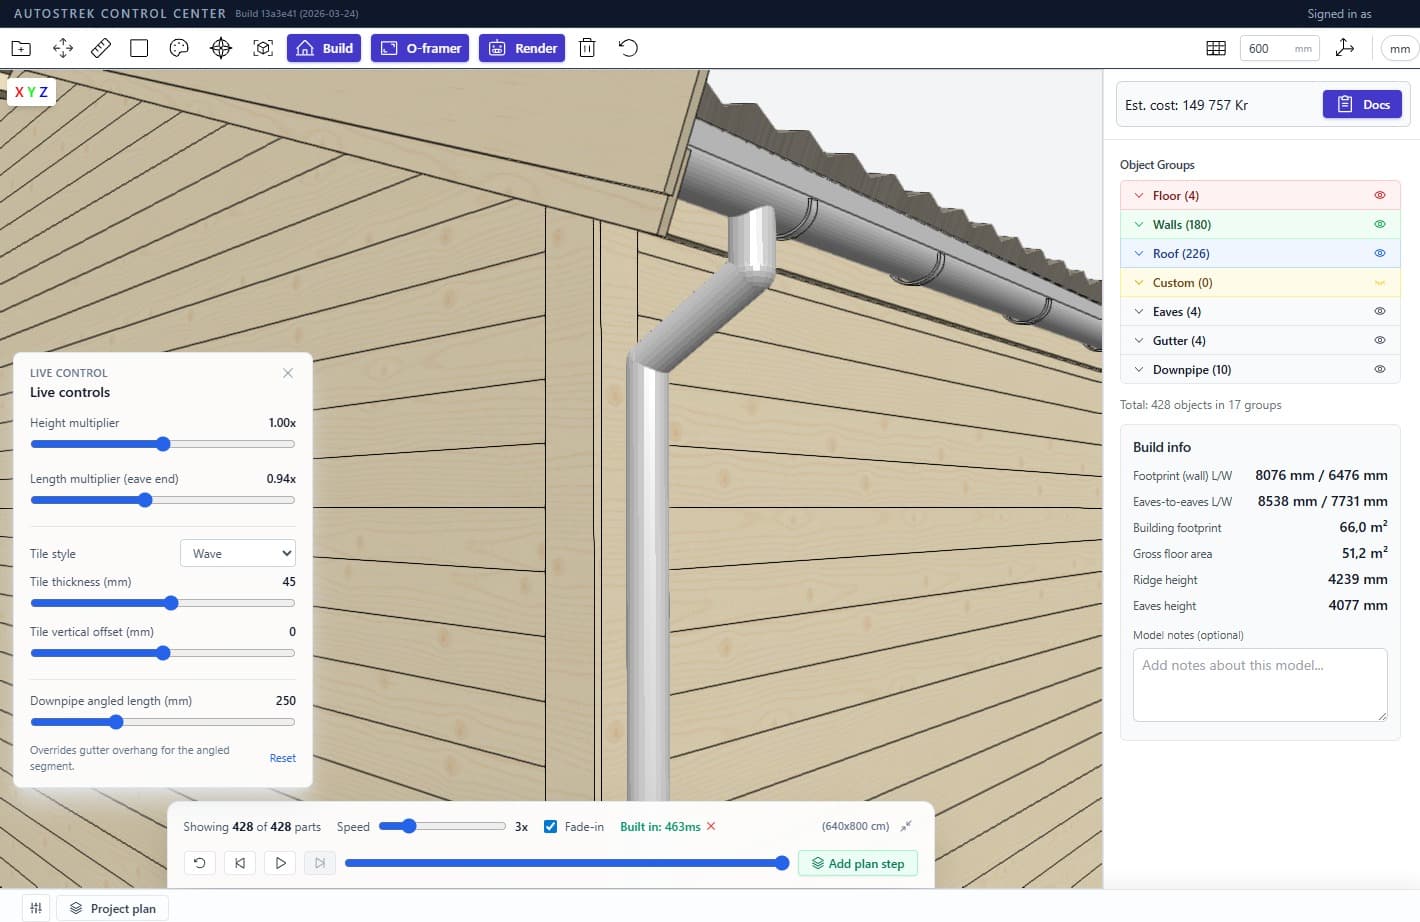
Task: Open the color palette tool
Action: [x=178, y=47]
